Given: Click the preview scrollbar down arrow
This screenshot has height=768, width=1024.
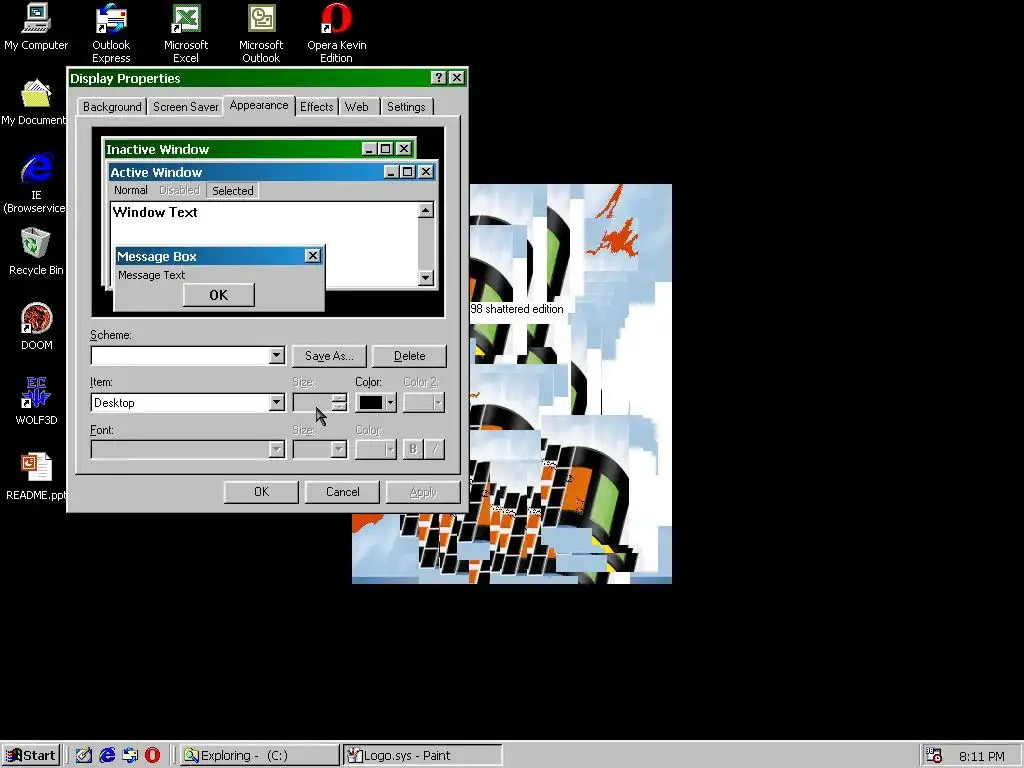Looking at the screenshot, I should [426, 278].
